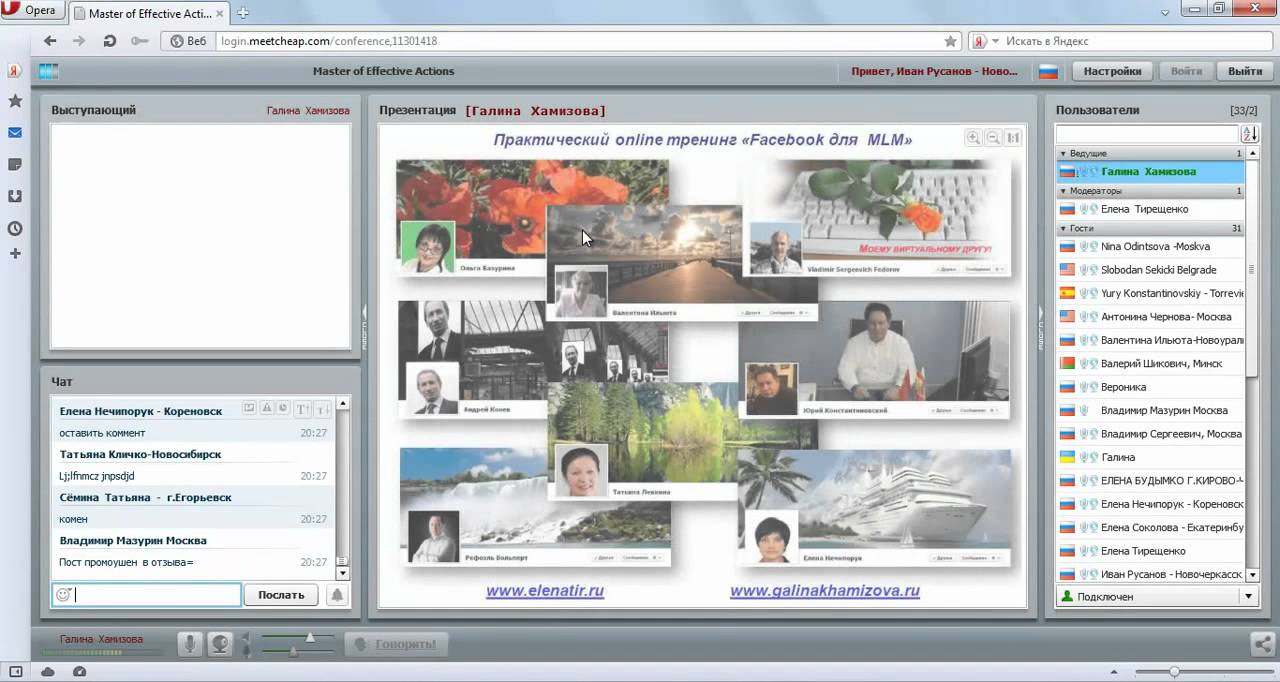Open downloads panel in Opera sidebar
This screenshot has height=682, width=1280.
click(x=15, y=196)
